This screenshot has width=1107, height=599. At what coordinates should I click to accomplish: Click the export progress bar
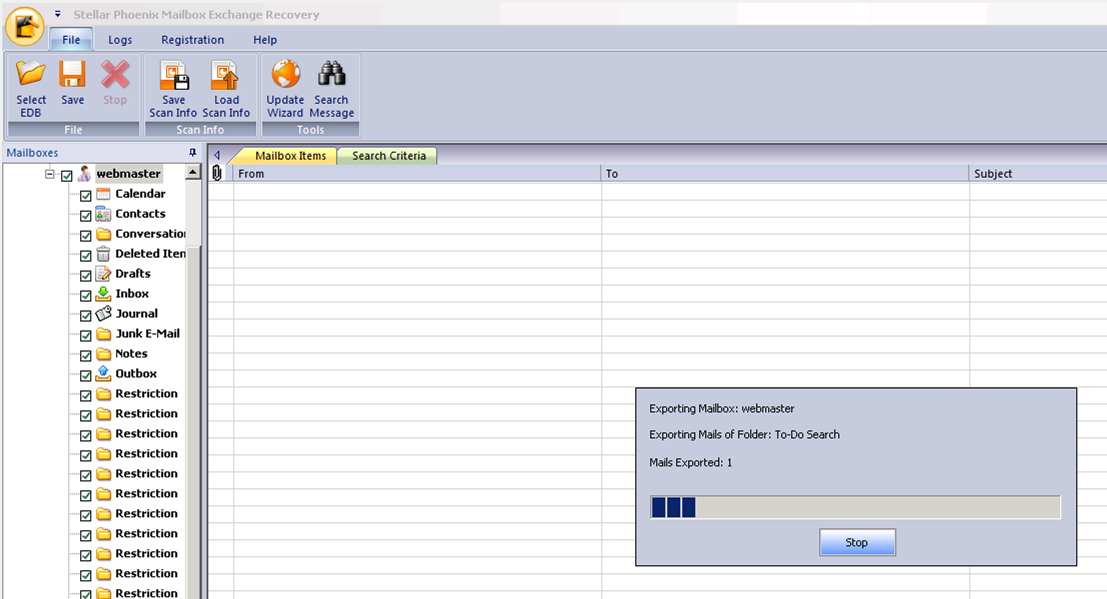[855, 507]
